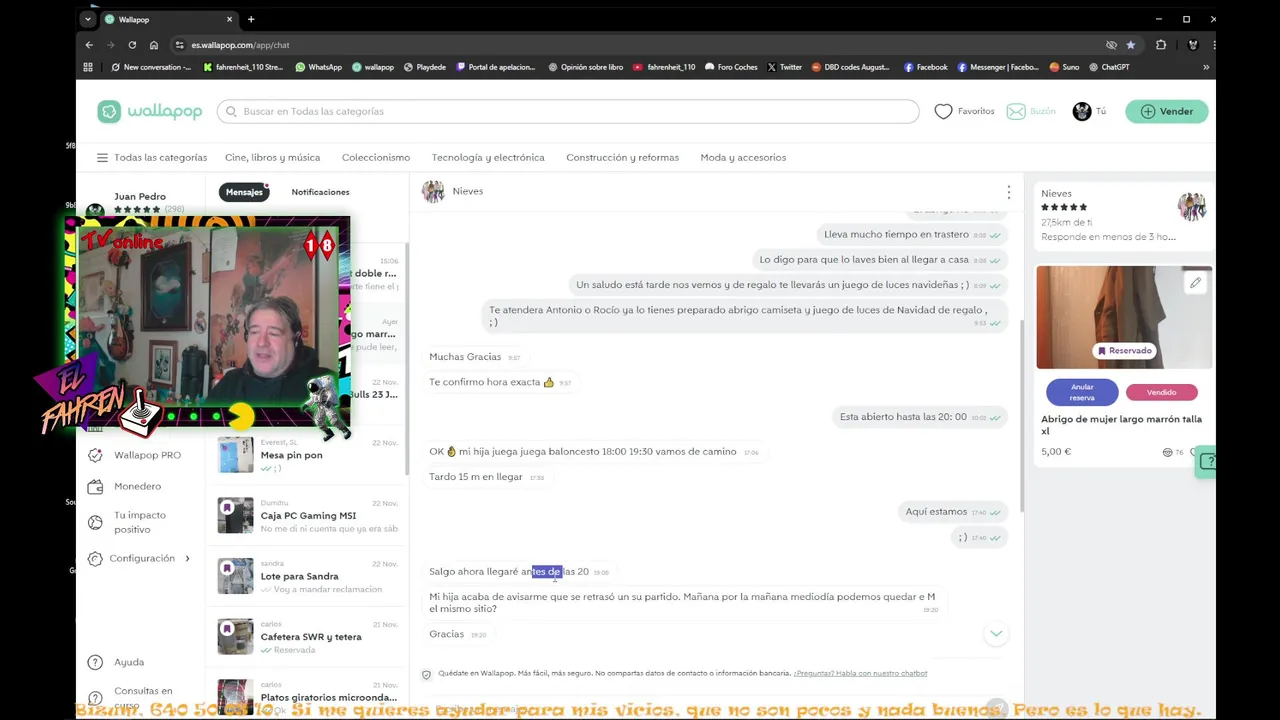The width and height of the screenshot is (1280, 720).
Task: Open Tecnología y electrónica category
Action: tap(488, 157)
